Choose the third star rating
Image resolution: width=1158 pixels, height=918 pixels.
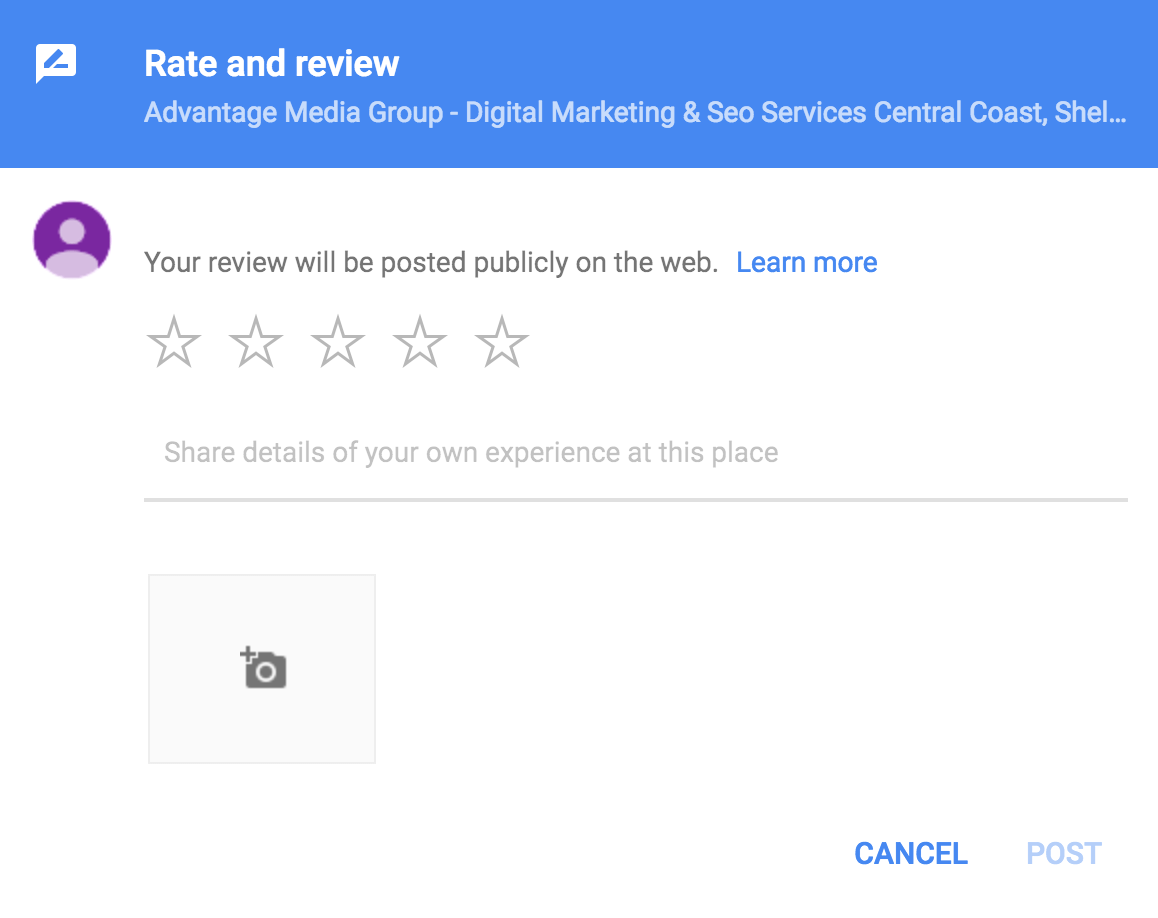[x=338, y=343]
